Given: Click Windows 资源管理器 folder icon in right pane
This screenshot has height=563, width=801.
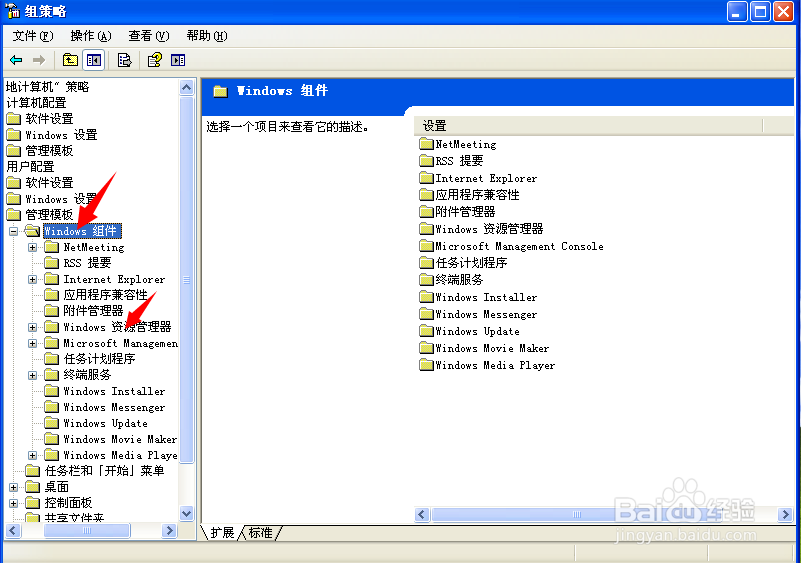Looking at the screenshot, I should click(x=426, y=229).
